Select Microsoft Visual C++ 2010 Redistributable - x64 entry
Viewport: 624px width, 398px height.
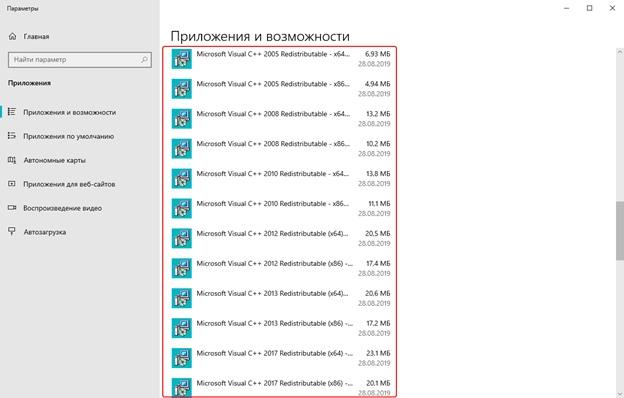pyautogui.click(x=280, y=178)
